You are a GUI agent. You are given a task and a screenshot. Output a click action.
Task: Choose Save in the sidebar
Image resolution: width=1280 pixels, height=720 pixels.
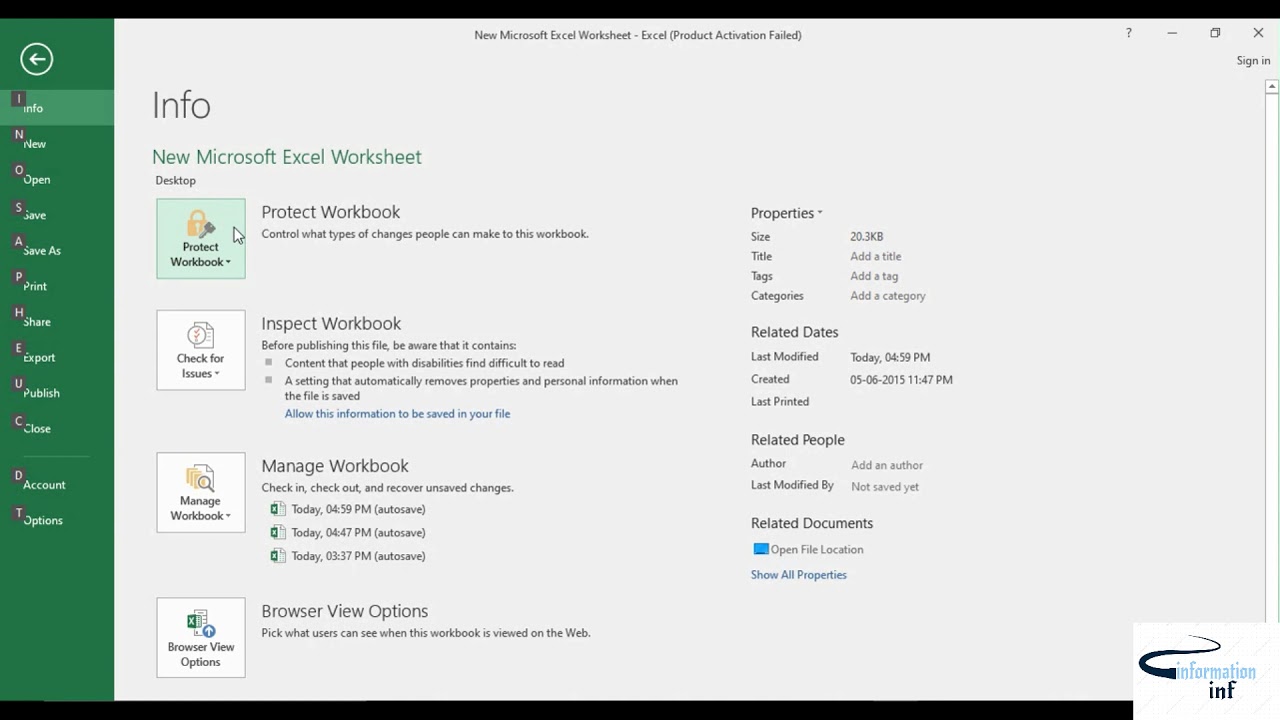57,215
